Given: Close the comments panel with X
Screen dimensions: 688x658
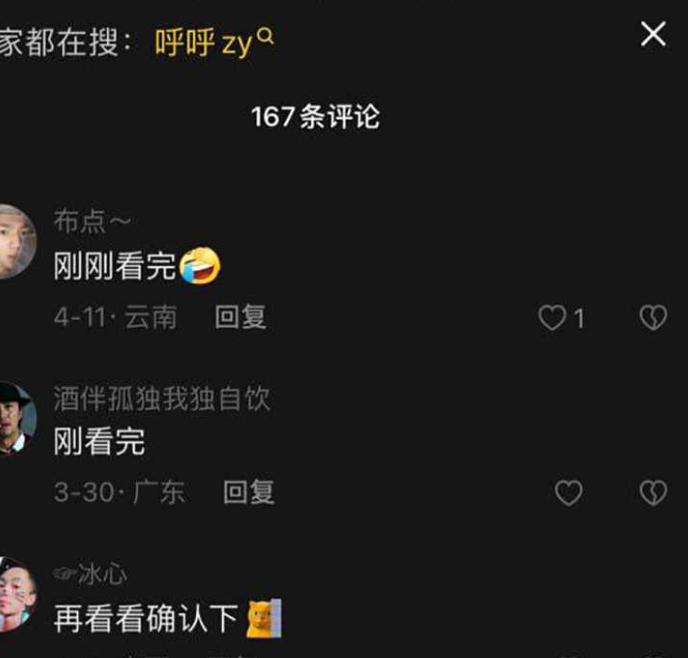Looking at the screenshot, I should pyautogui.click(x=653, y=34).
